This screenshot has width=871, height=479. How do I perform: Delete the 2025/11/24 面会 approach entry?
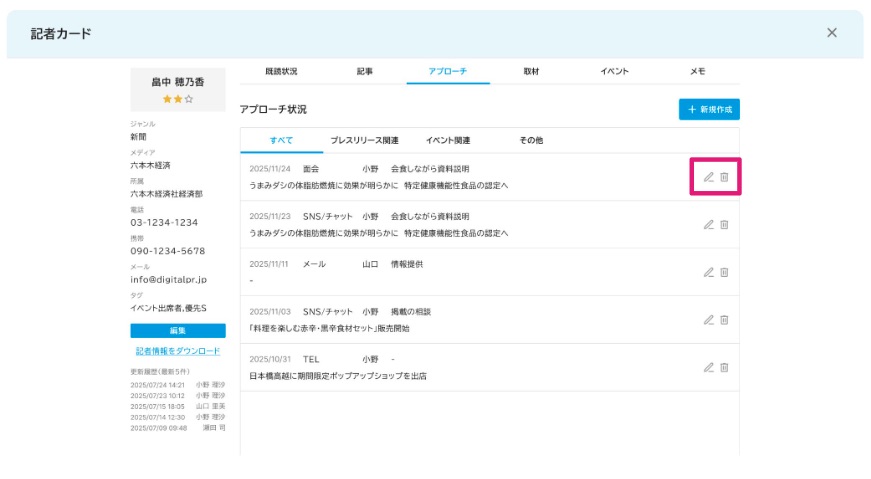pos(724,177)
